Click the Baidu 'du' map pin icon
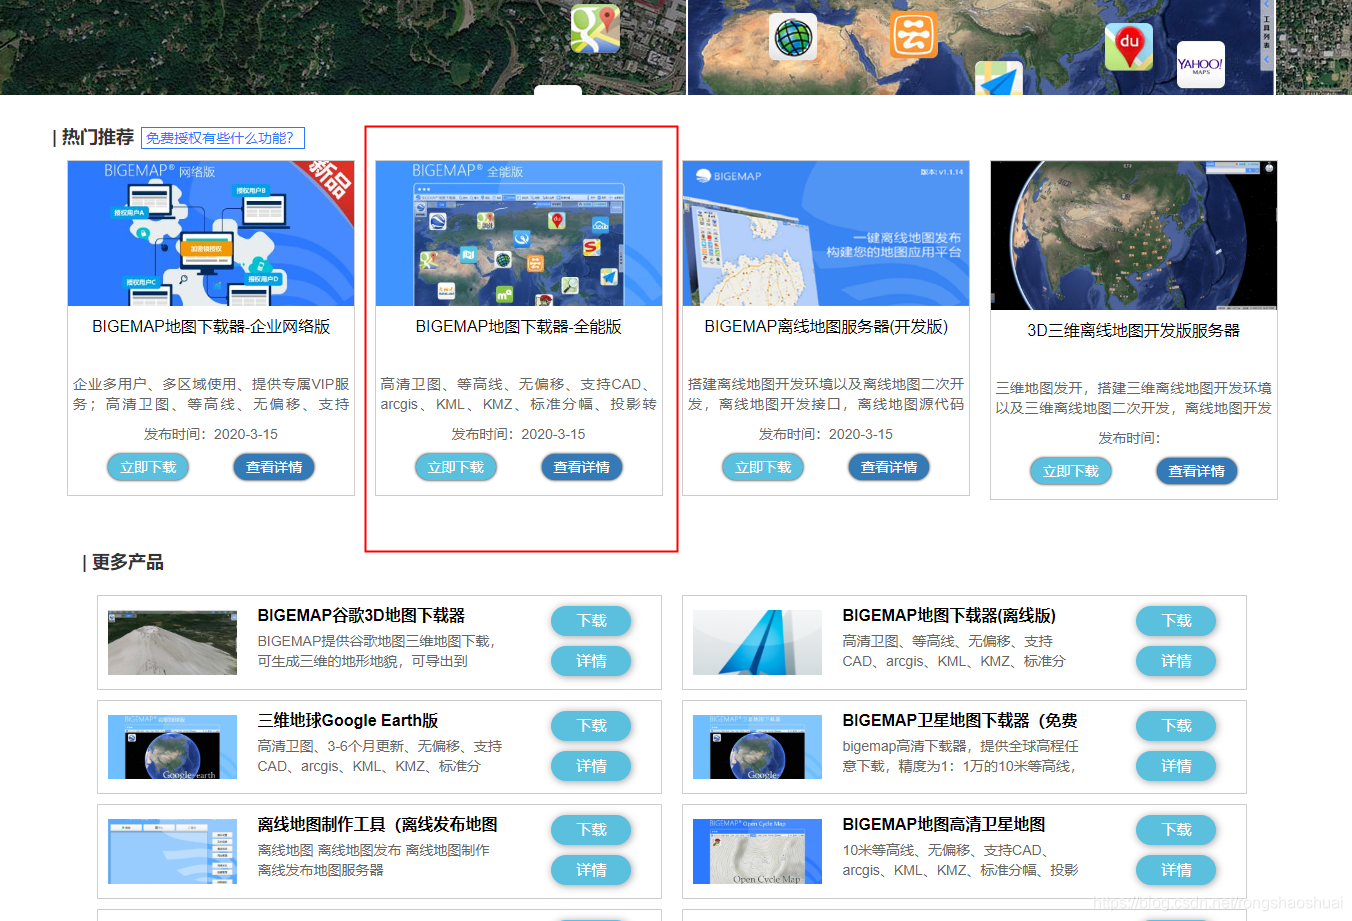1352x921 pixels. pyautogui.click(x=1129, y=46)
